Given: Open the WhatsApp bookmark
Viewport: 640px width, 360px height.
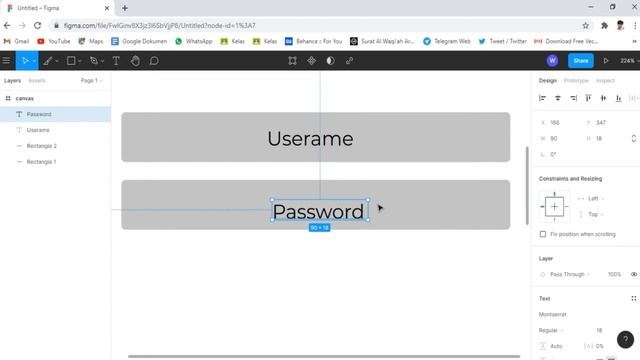Looking at the screenshot, I should coord(194,41).
